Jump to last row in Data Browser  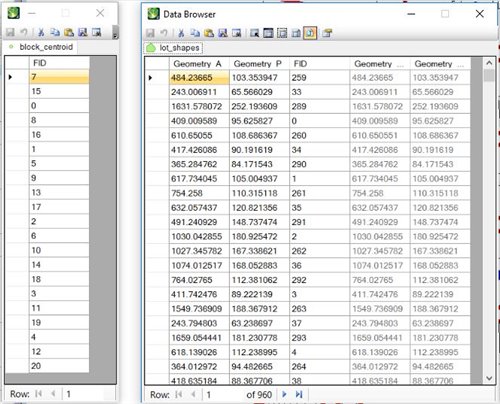click(x=299, y=394)
